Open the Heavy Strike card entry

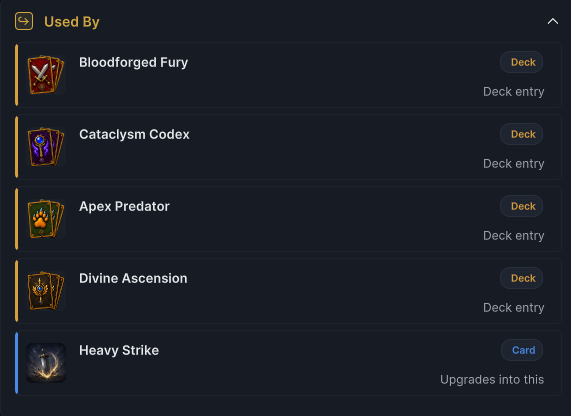[288, 363]
